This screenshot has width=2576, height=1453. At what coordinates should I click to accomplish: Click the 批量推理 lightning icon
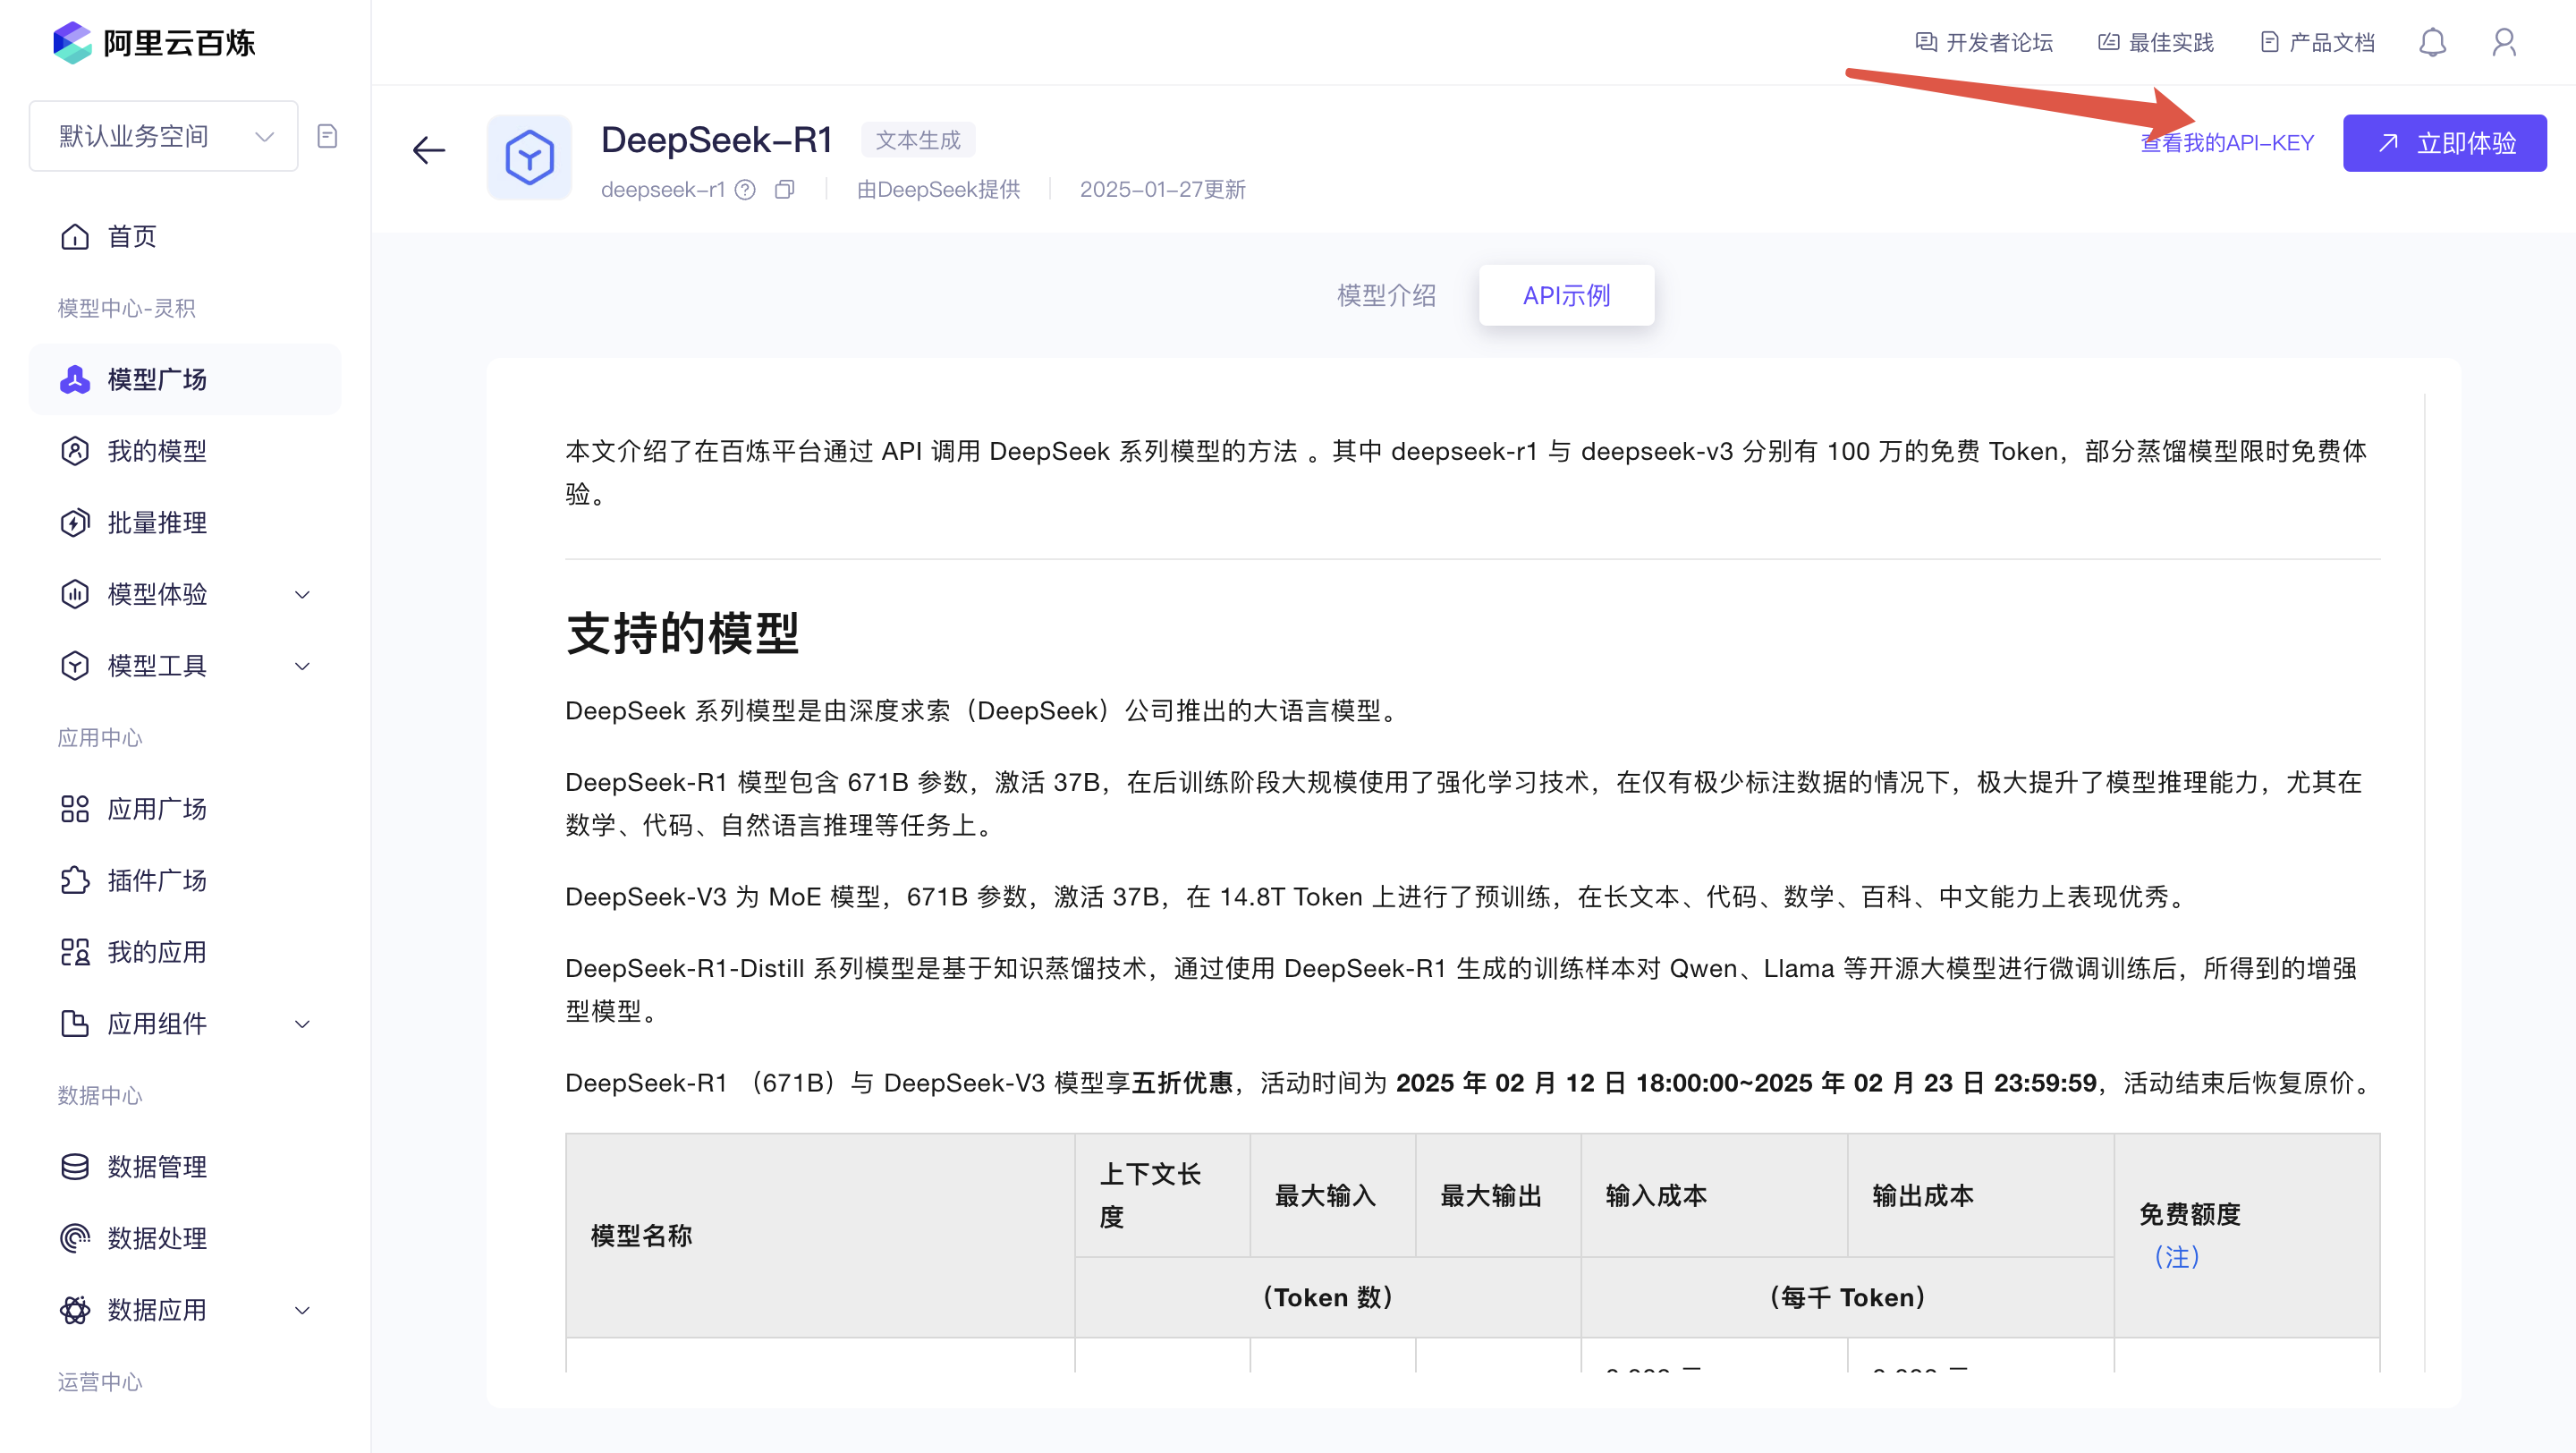75,522
